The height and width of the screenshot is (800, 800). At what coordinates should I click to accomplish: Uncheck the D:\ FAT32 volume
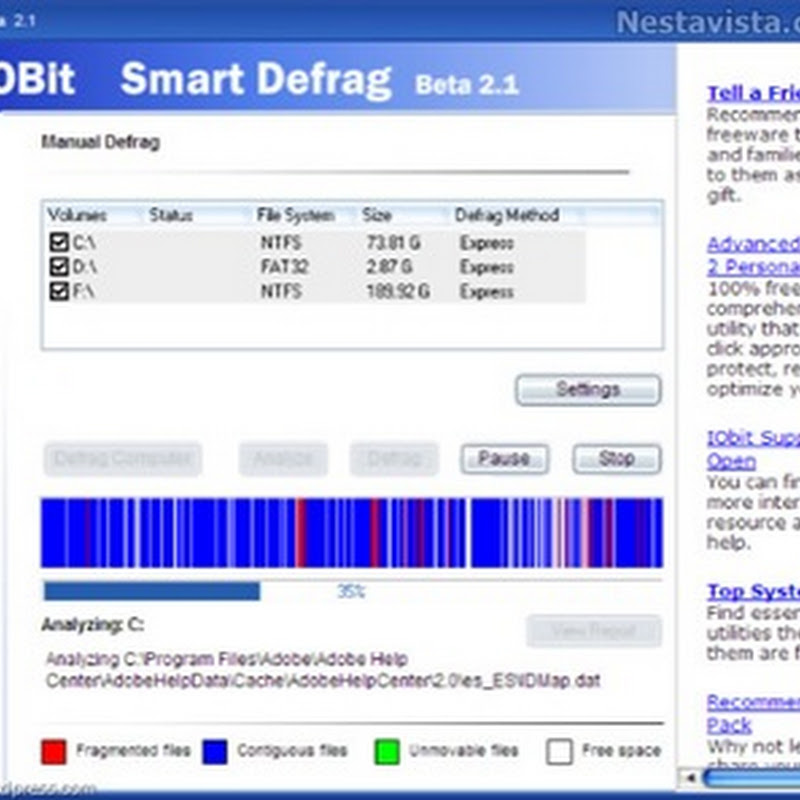click(59, 267)
